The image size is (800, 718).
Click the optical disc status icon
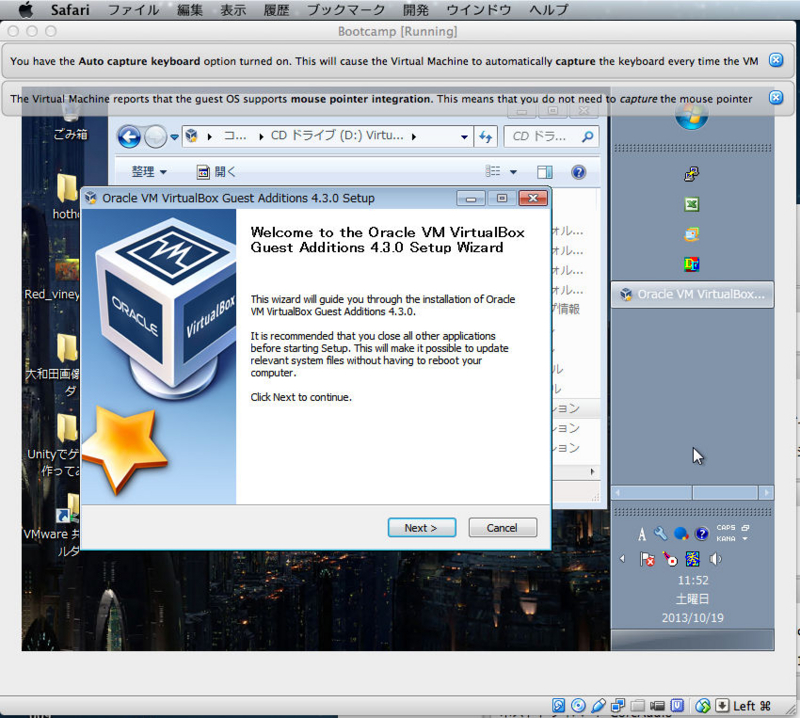click(x=578, y=706)
